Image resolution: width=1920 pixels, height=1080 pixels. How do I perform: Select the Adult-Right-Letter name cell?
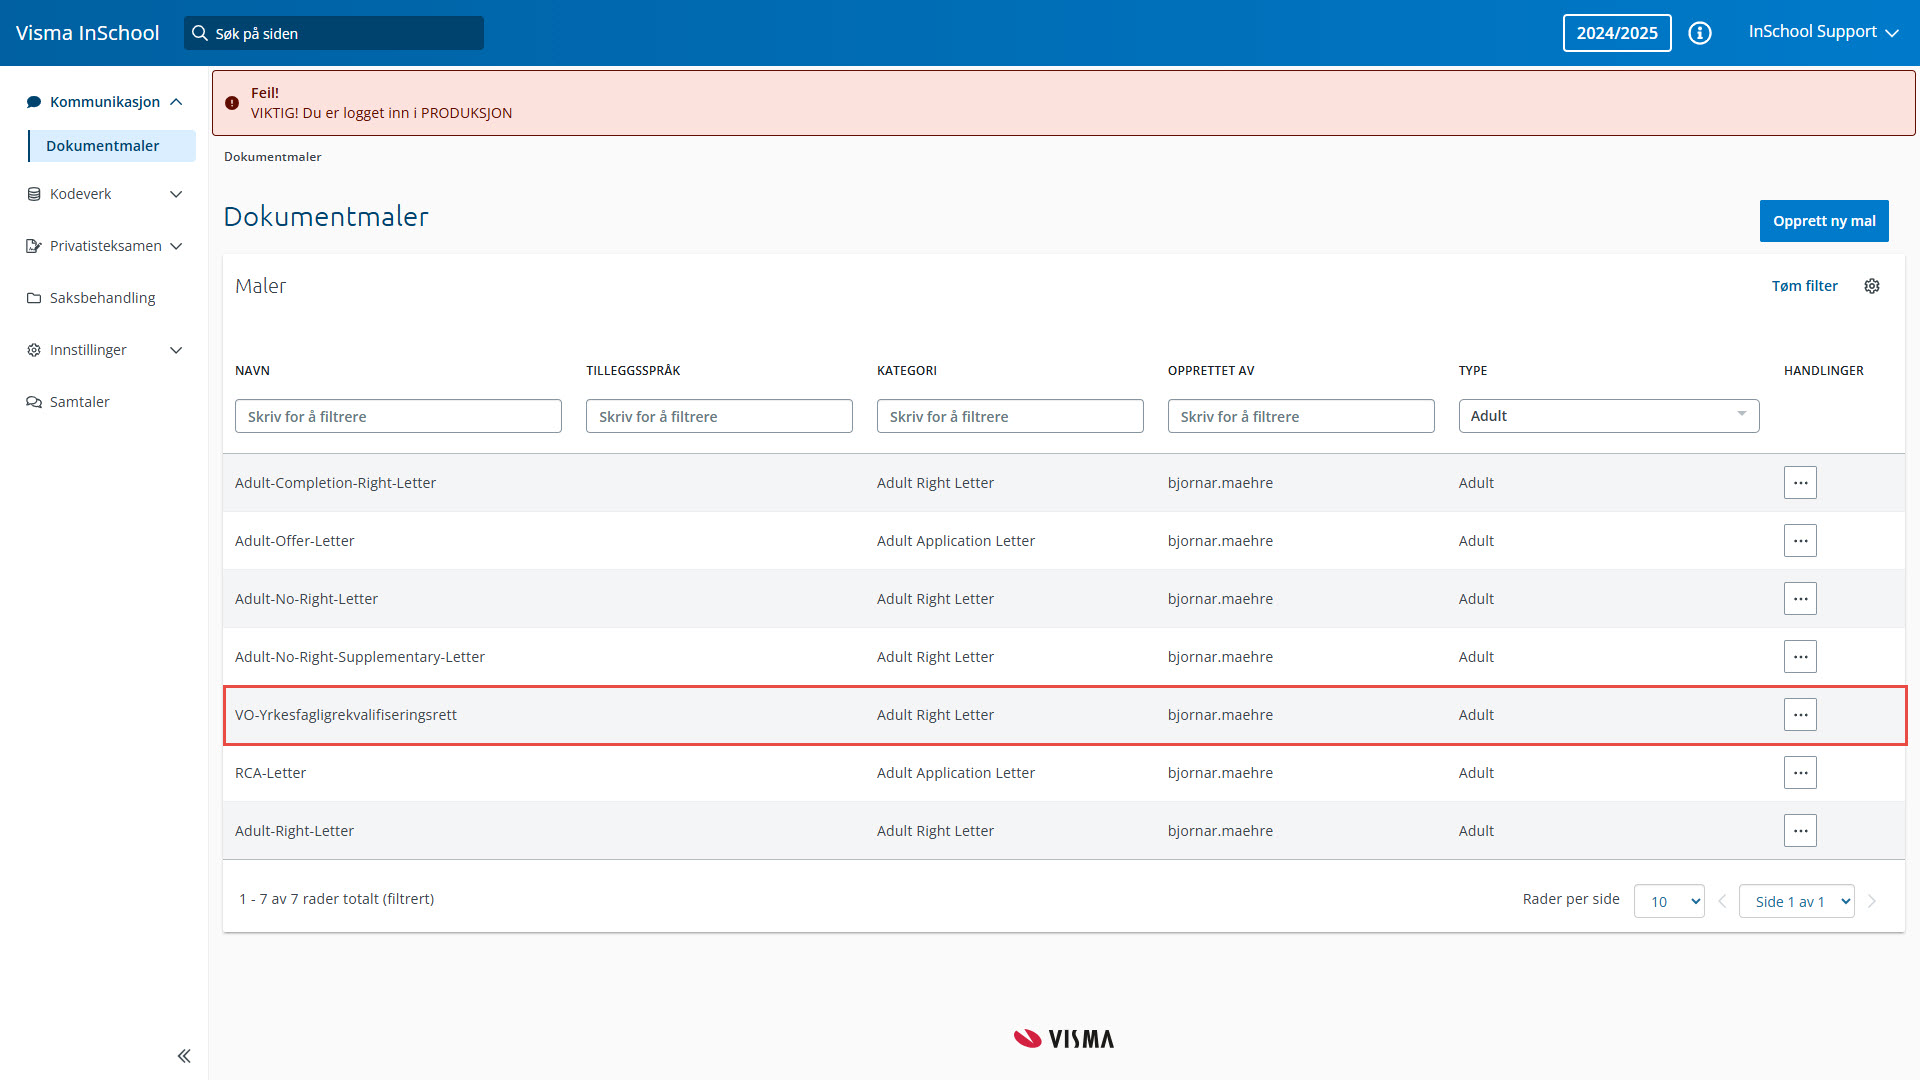point(294,831)
